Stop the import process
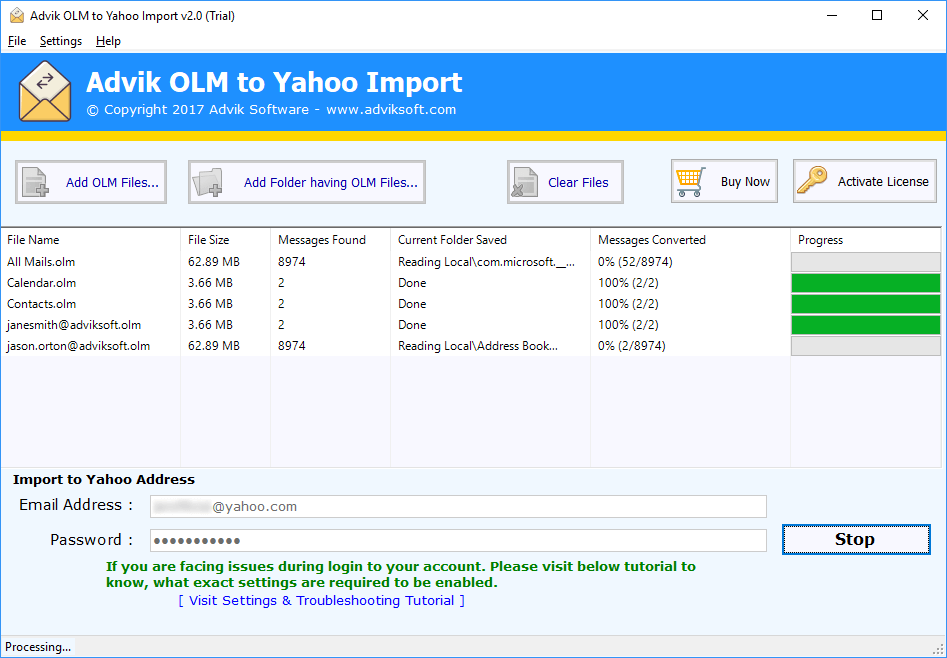 tap(856, 540)
